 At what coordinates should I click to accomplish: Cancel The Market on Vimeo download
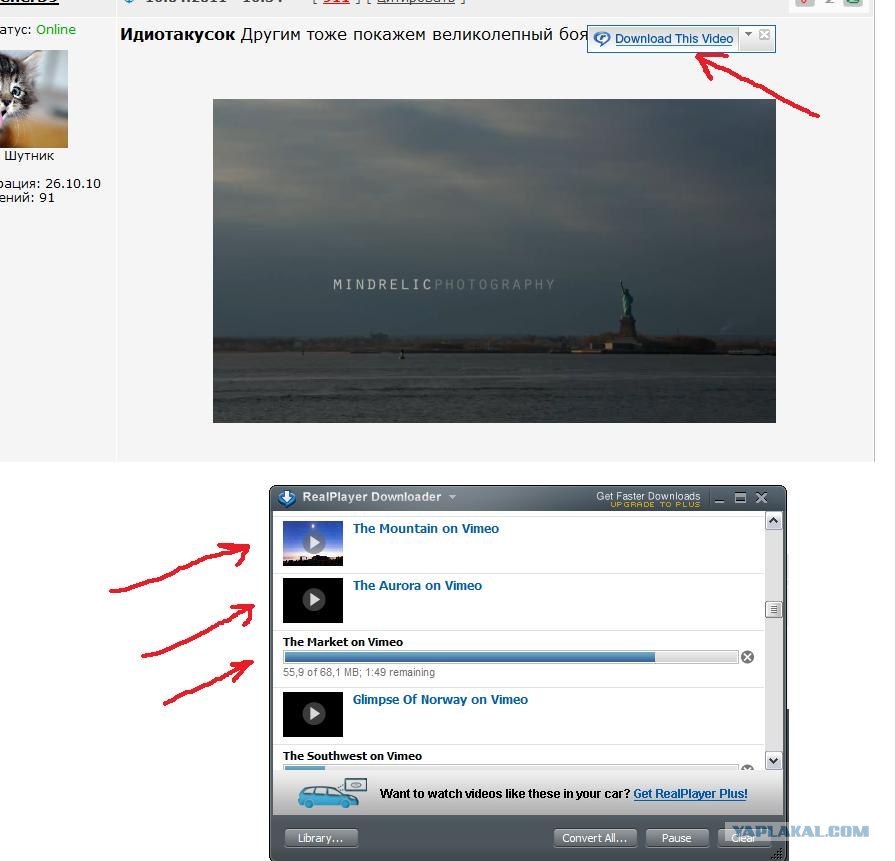747,657
